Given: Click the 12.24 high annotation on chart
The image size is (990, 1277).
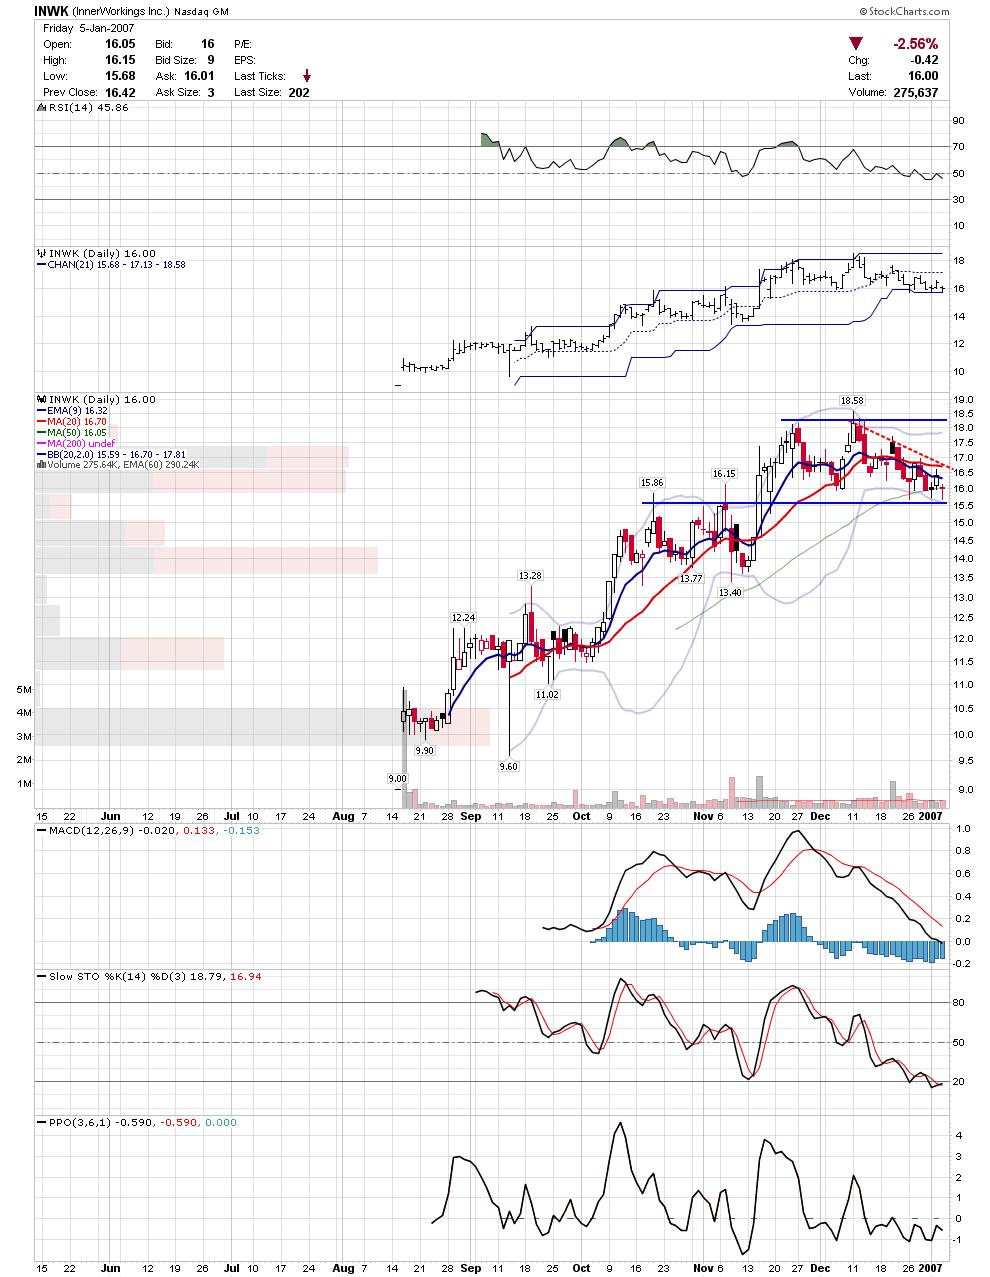Looking at the screenshot, I should point(463,617).
